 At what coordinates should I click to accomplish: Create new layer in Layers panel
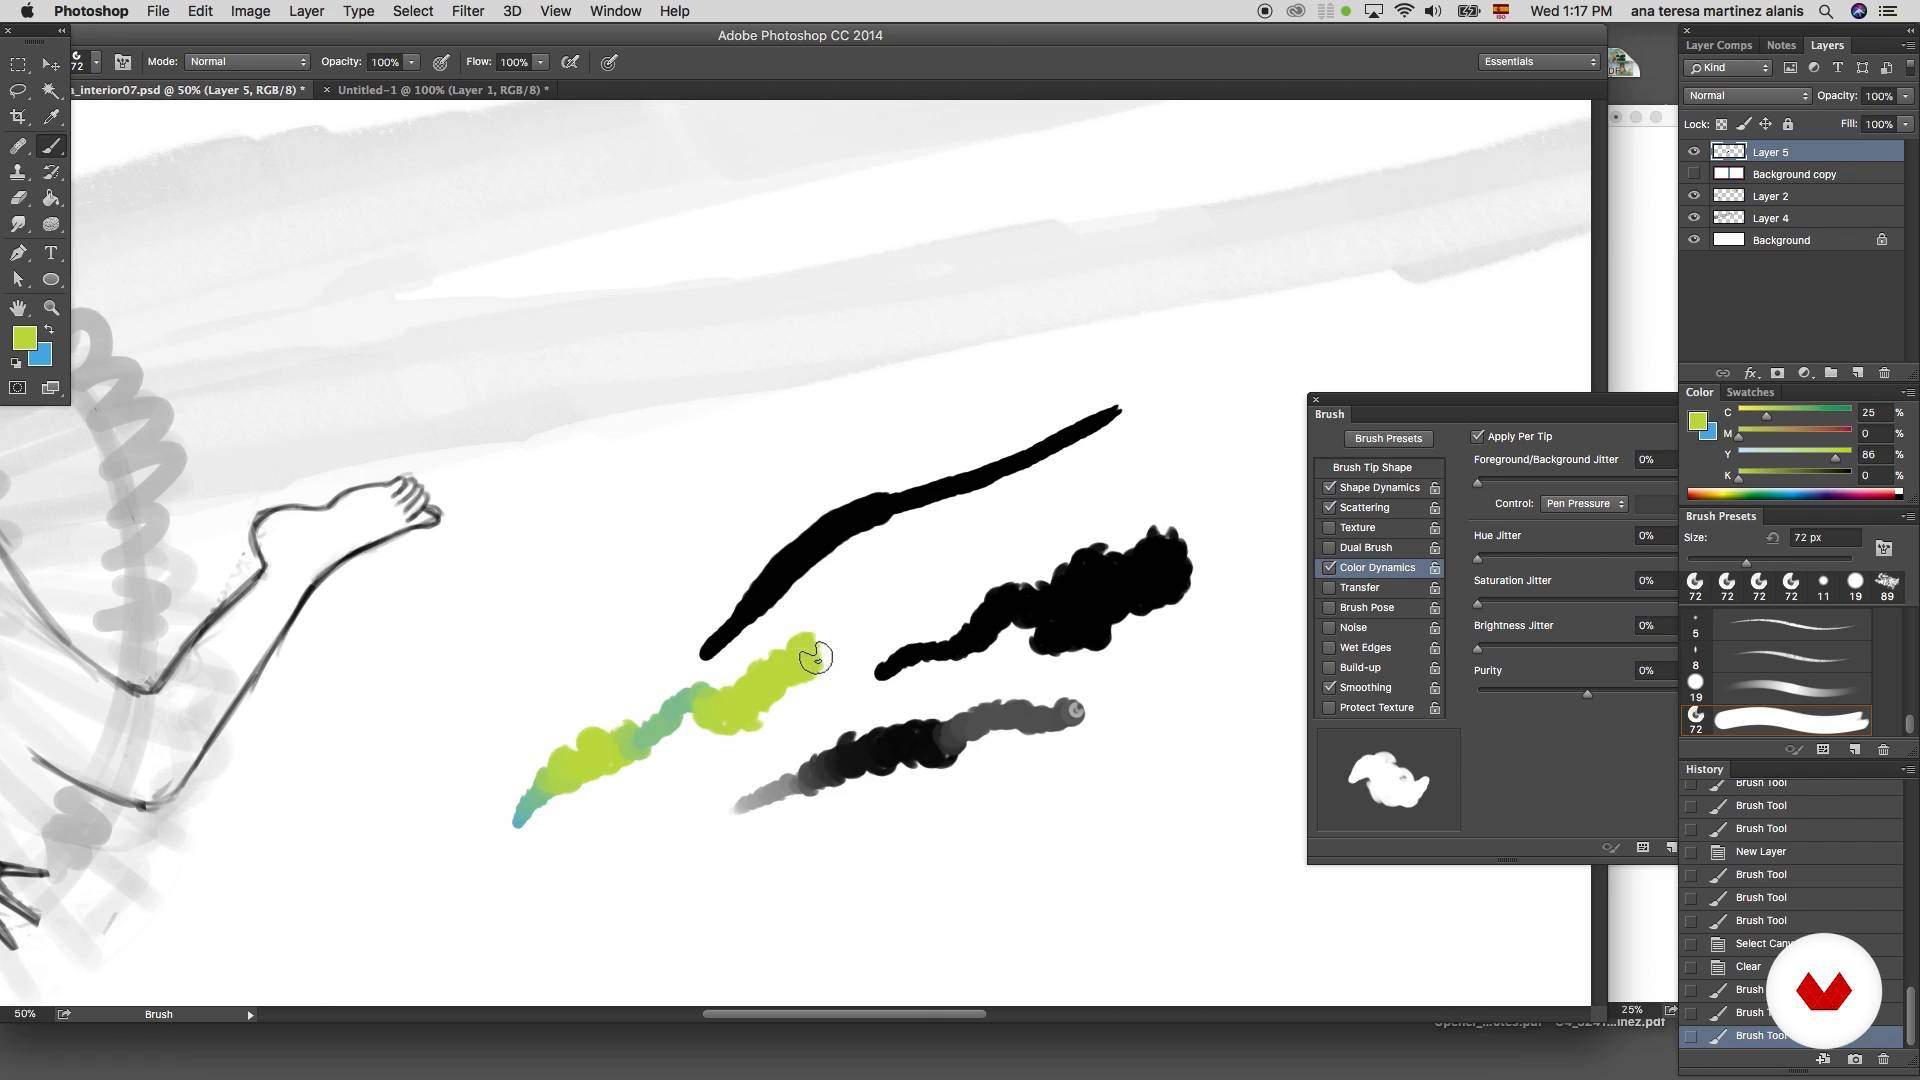coord(1857,373)
